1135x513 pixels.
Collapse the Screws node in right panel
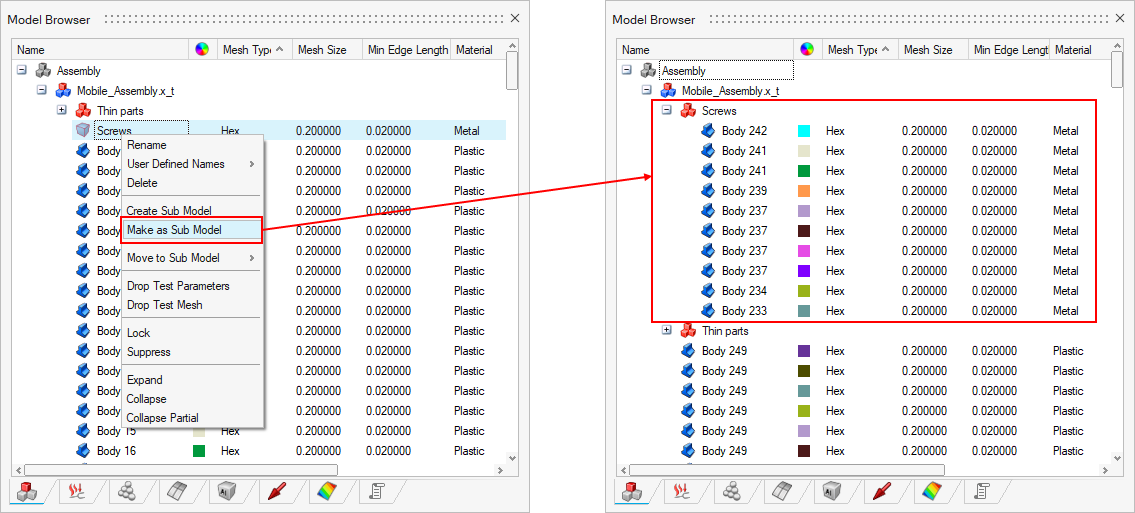667,111
